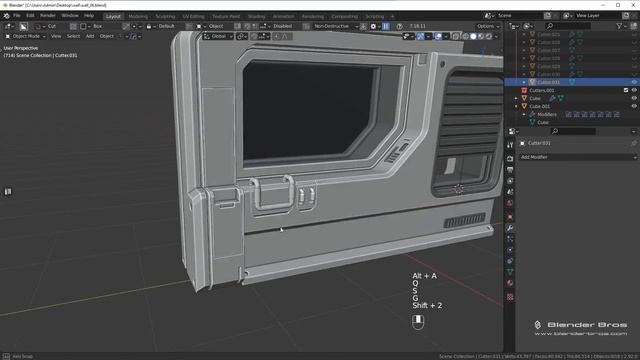Open the viewport Select menu
Image resolution: width=640 pixels, height=360 pixels.
tap(73, 36)
